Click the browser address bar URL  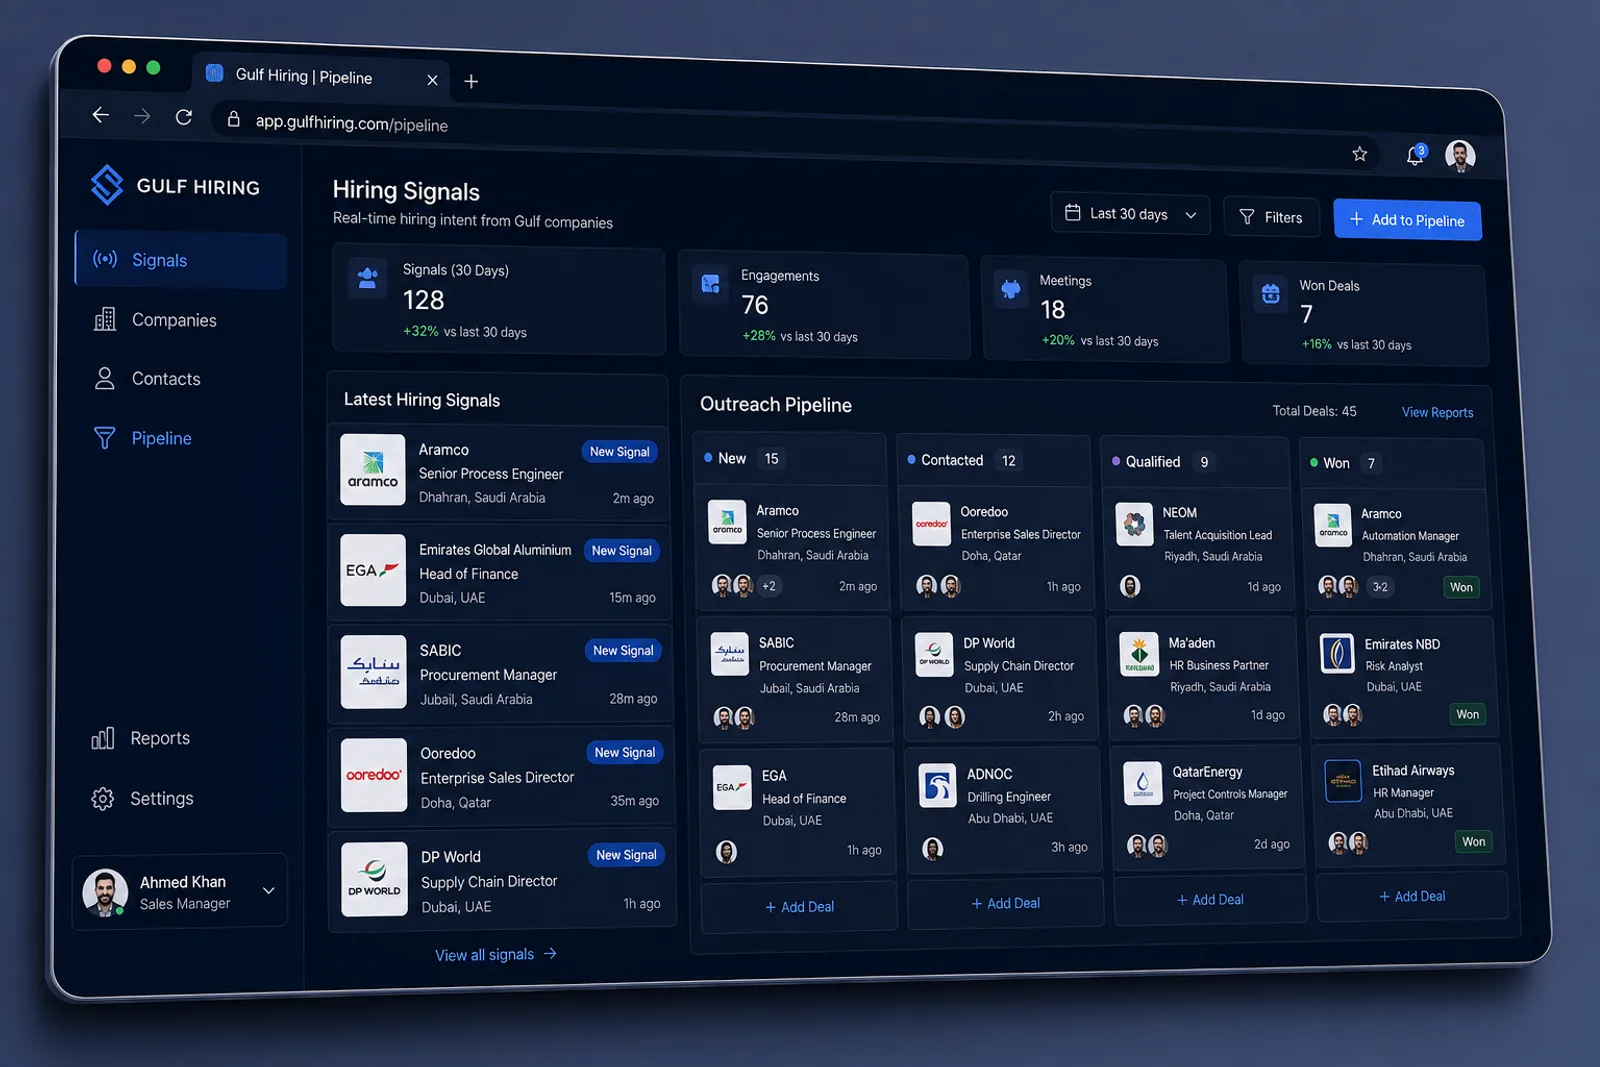[x=351, y=123]
